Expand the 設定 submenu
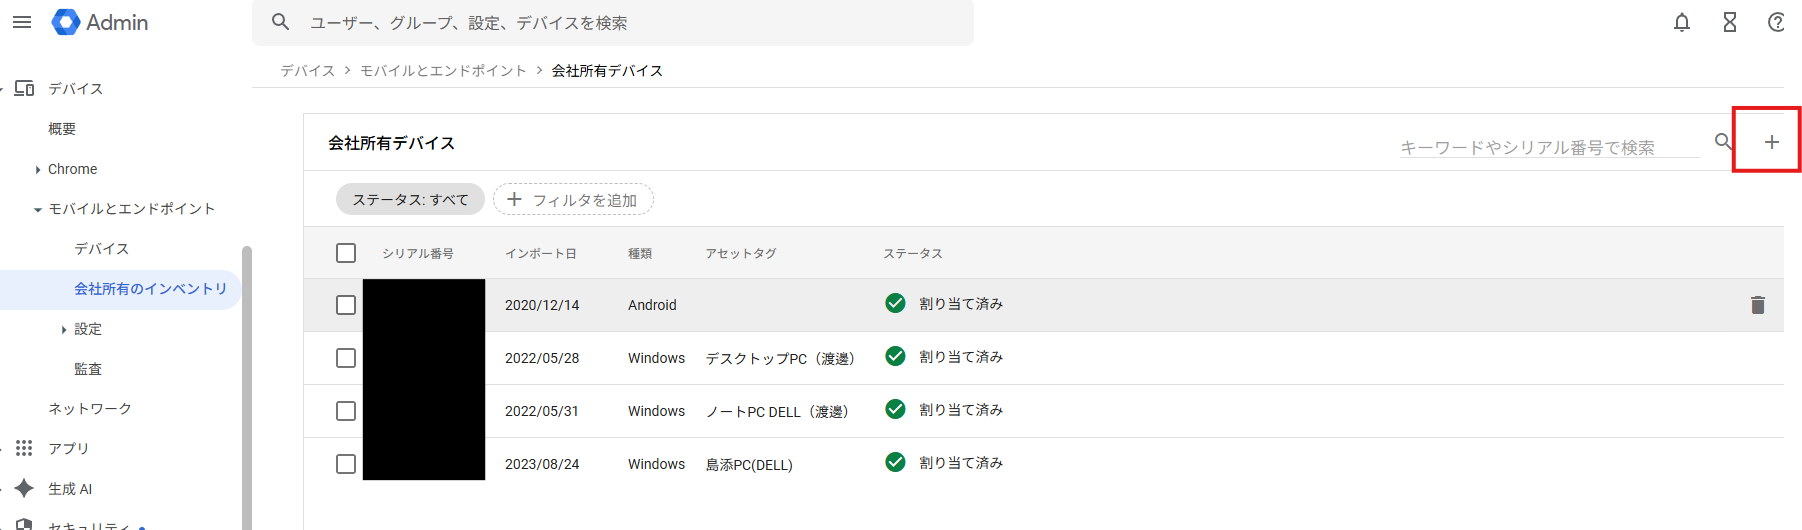The image size is (1802, 530). click(x=64, y=330)
